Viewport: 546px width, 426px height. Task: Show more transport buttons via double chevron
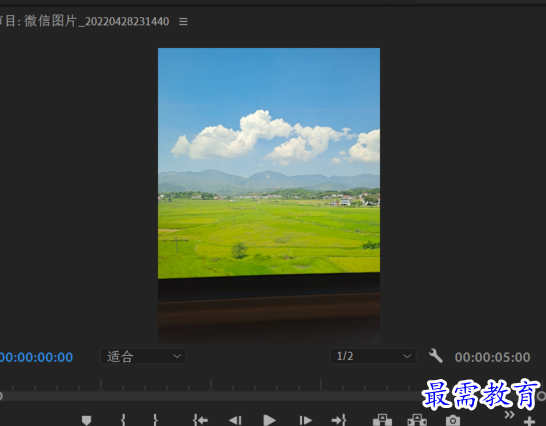coord(509,415)
